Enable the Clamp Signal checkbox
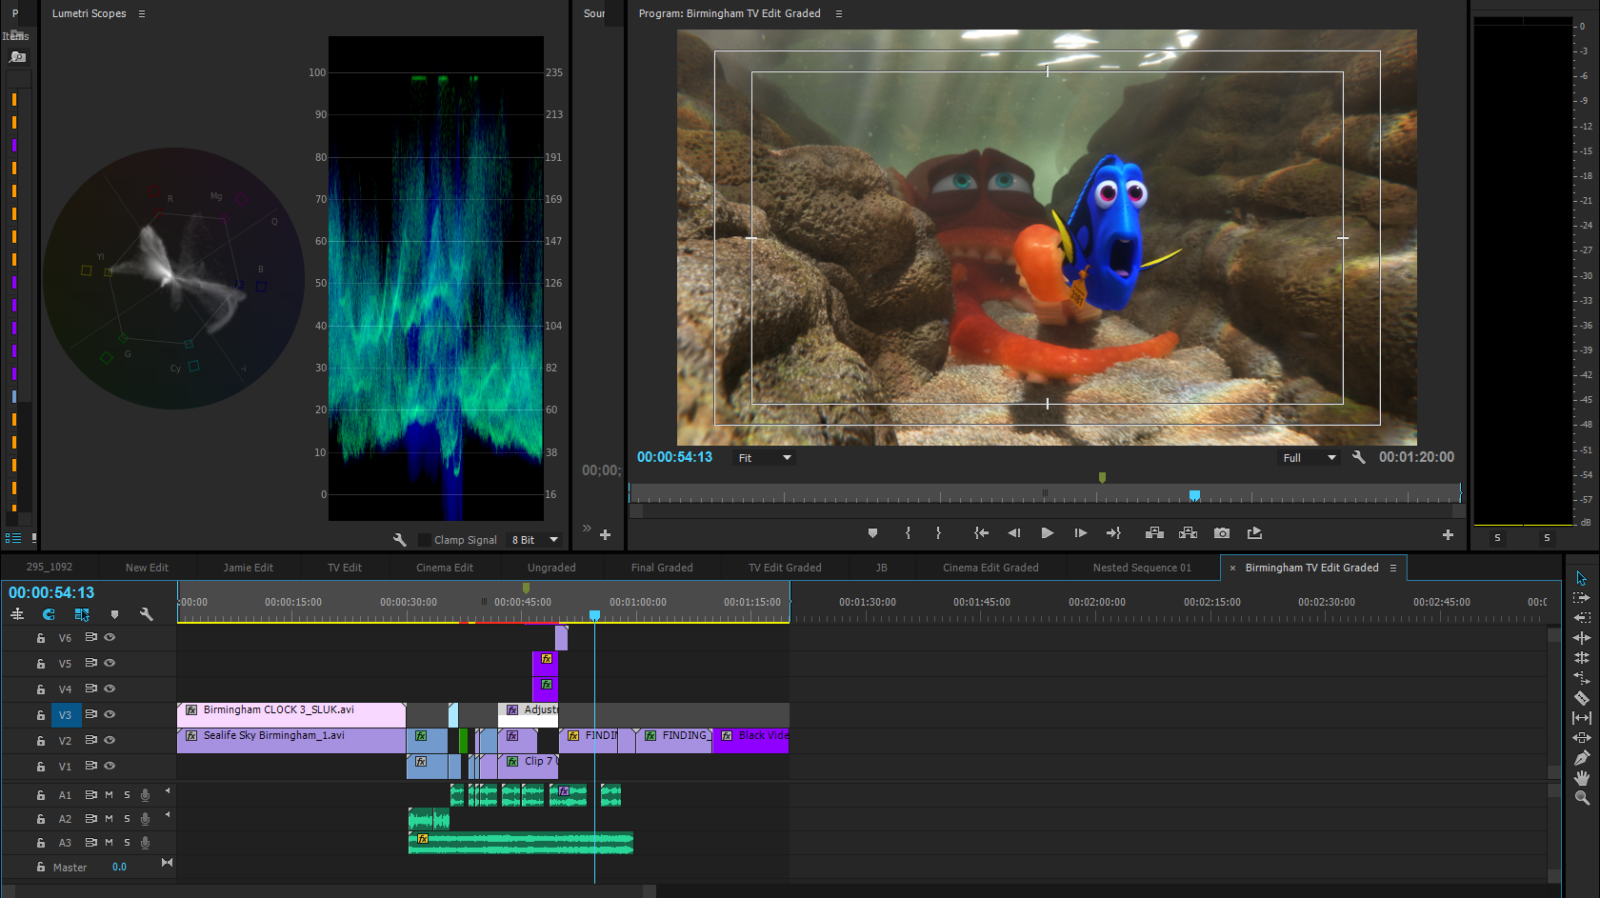 pyautogui.click(x=424, y=540)
